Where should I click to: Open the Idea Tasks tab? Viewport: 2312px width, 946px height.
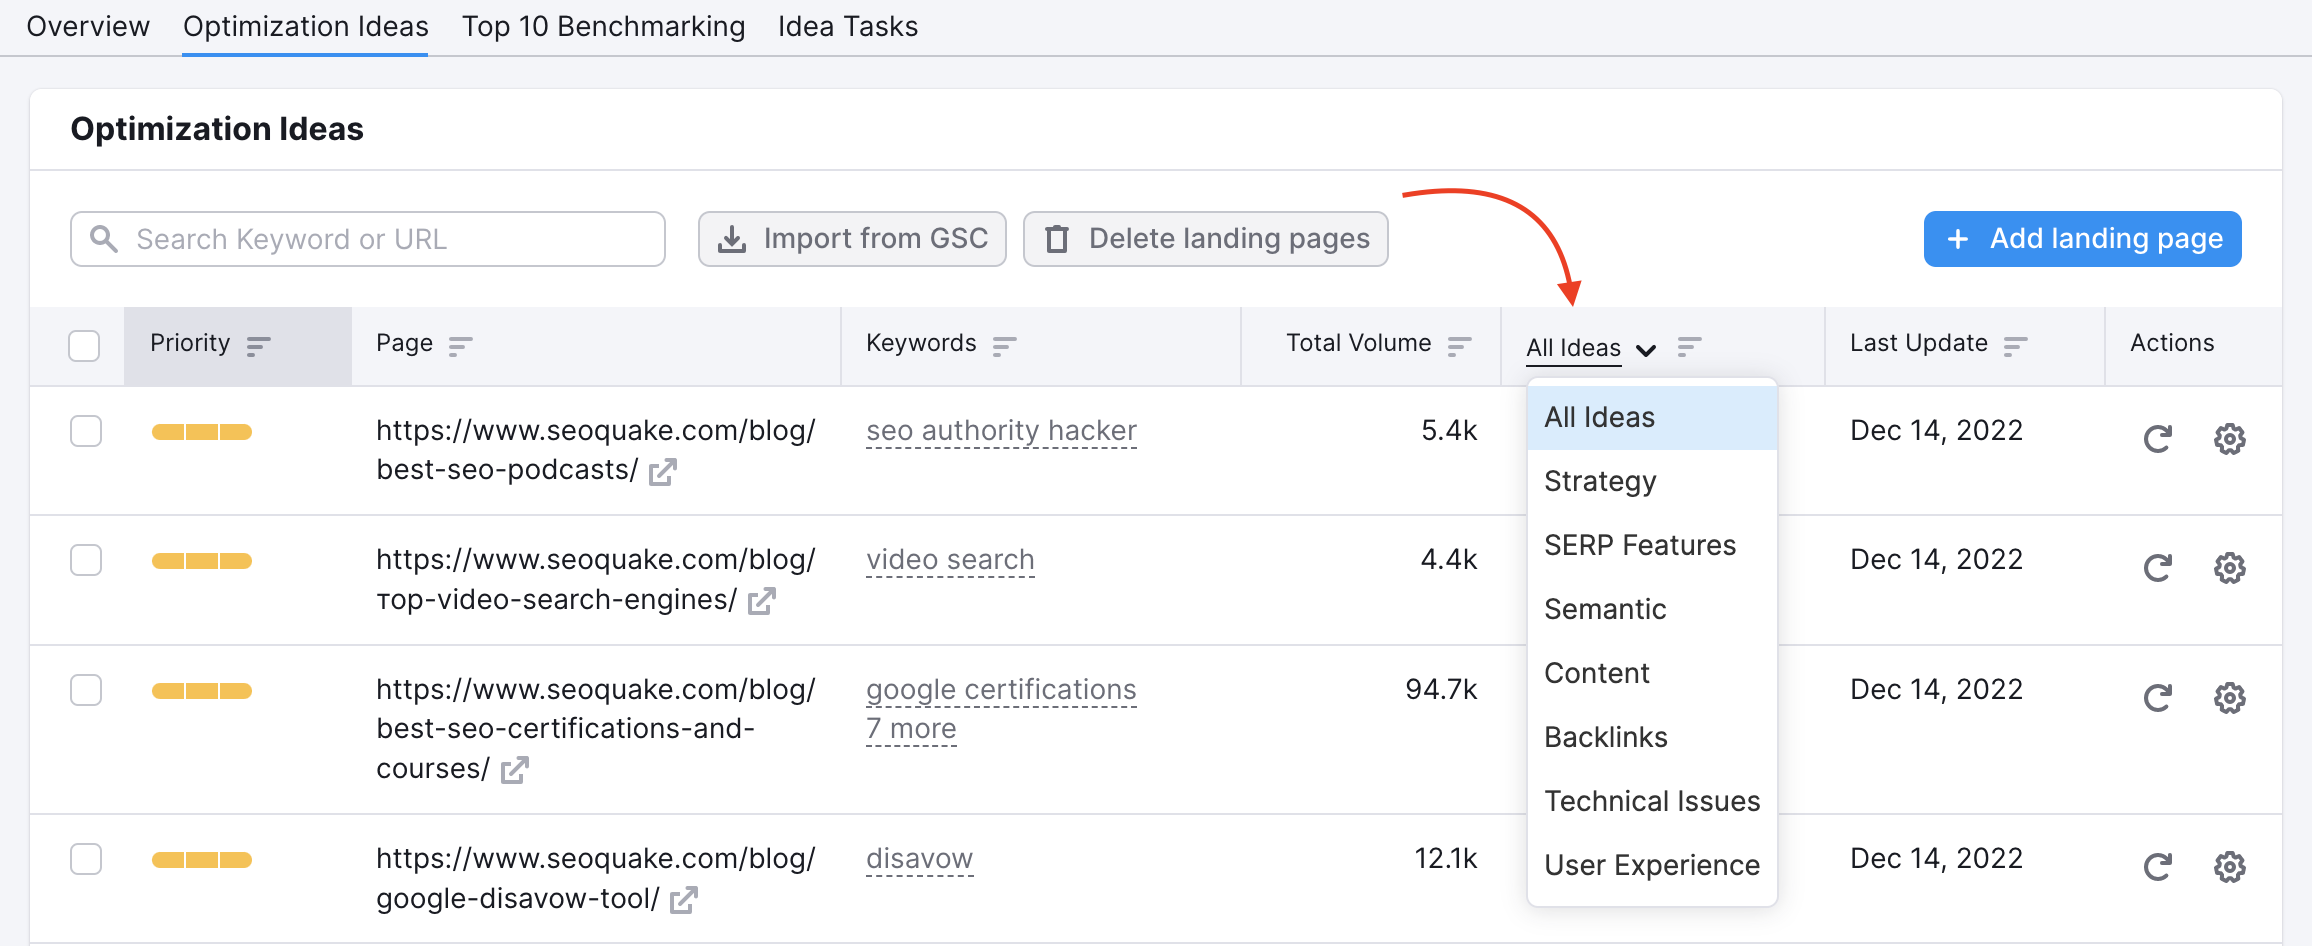point(847,27)
